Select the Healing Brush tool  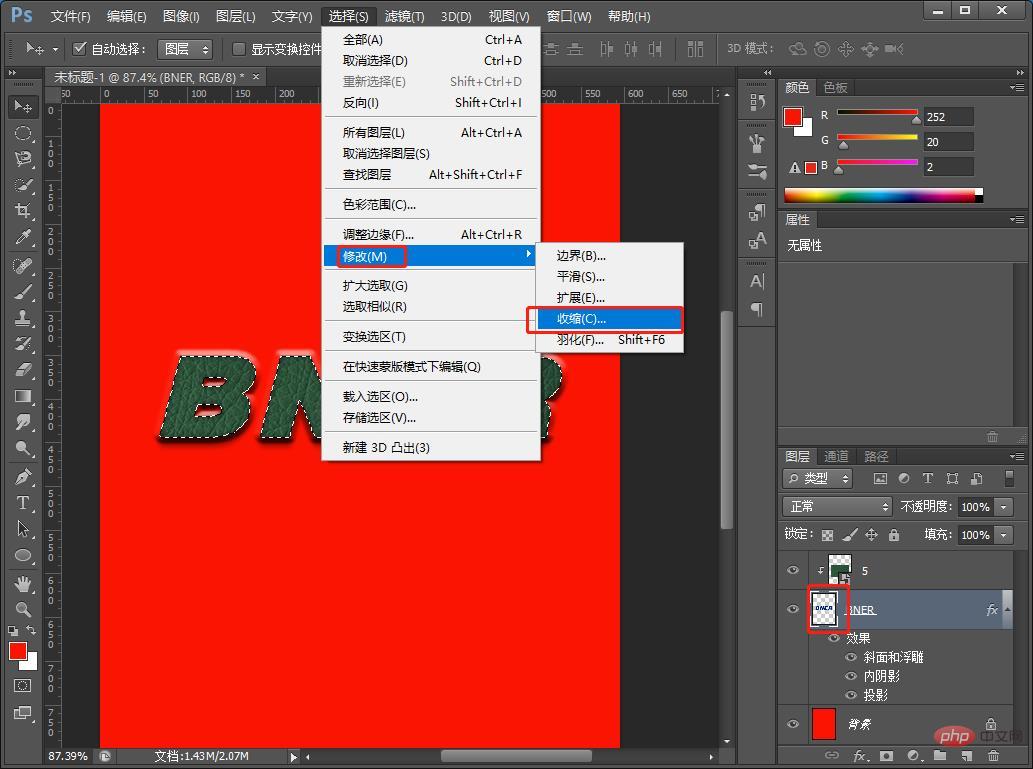(23, 266)
